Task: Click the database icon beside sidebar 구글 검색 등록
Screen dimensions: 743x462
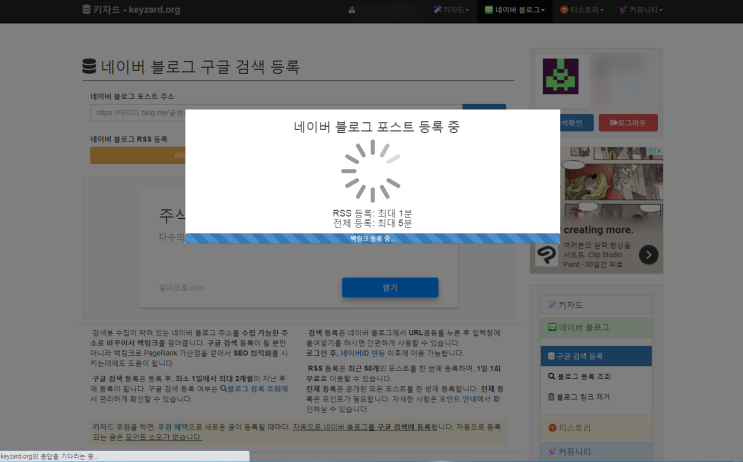Action: tap(551, 356)
